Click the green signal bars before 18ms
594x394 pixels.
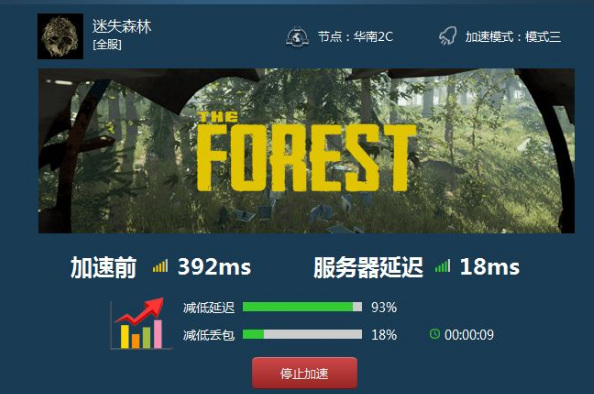coord(442,266)
